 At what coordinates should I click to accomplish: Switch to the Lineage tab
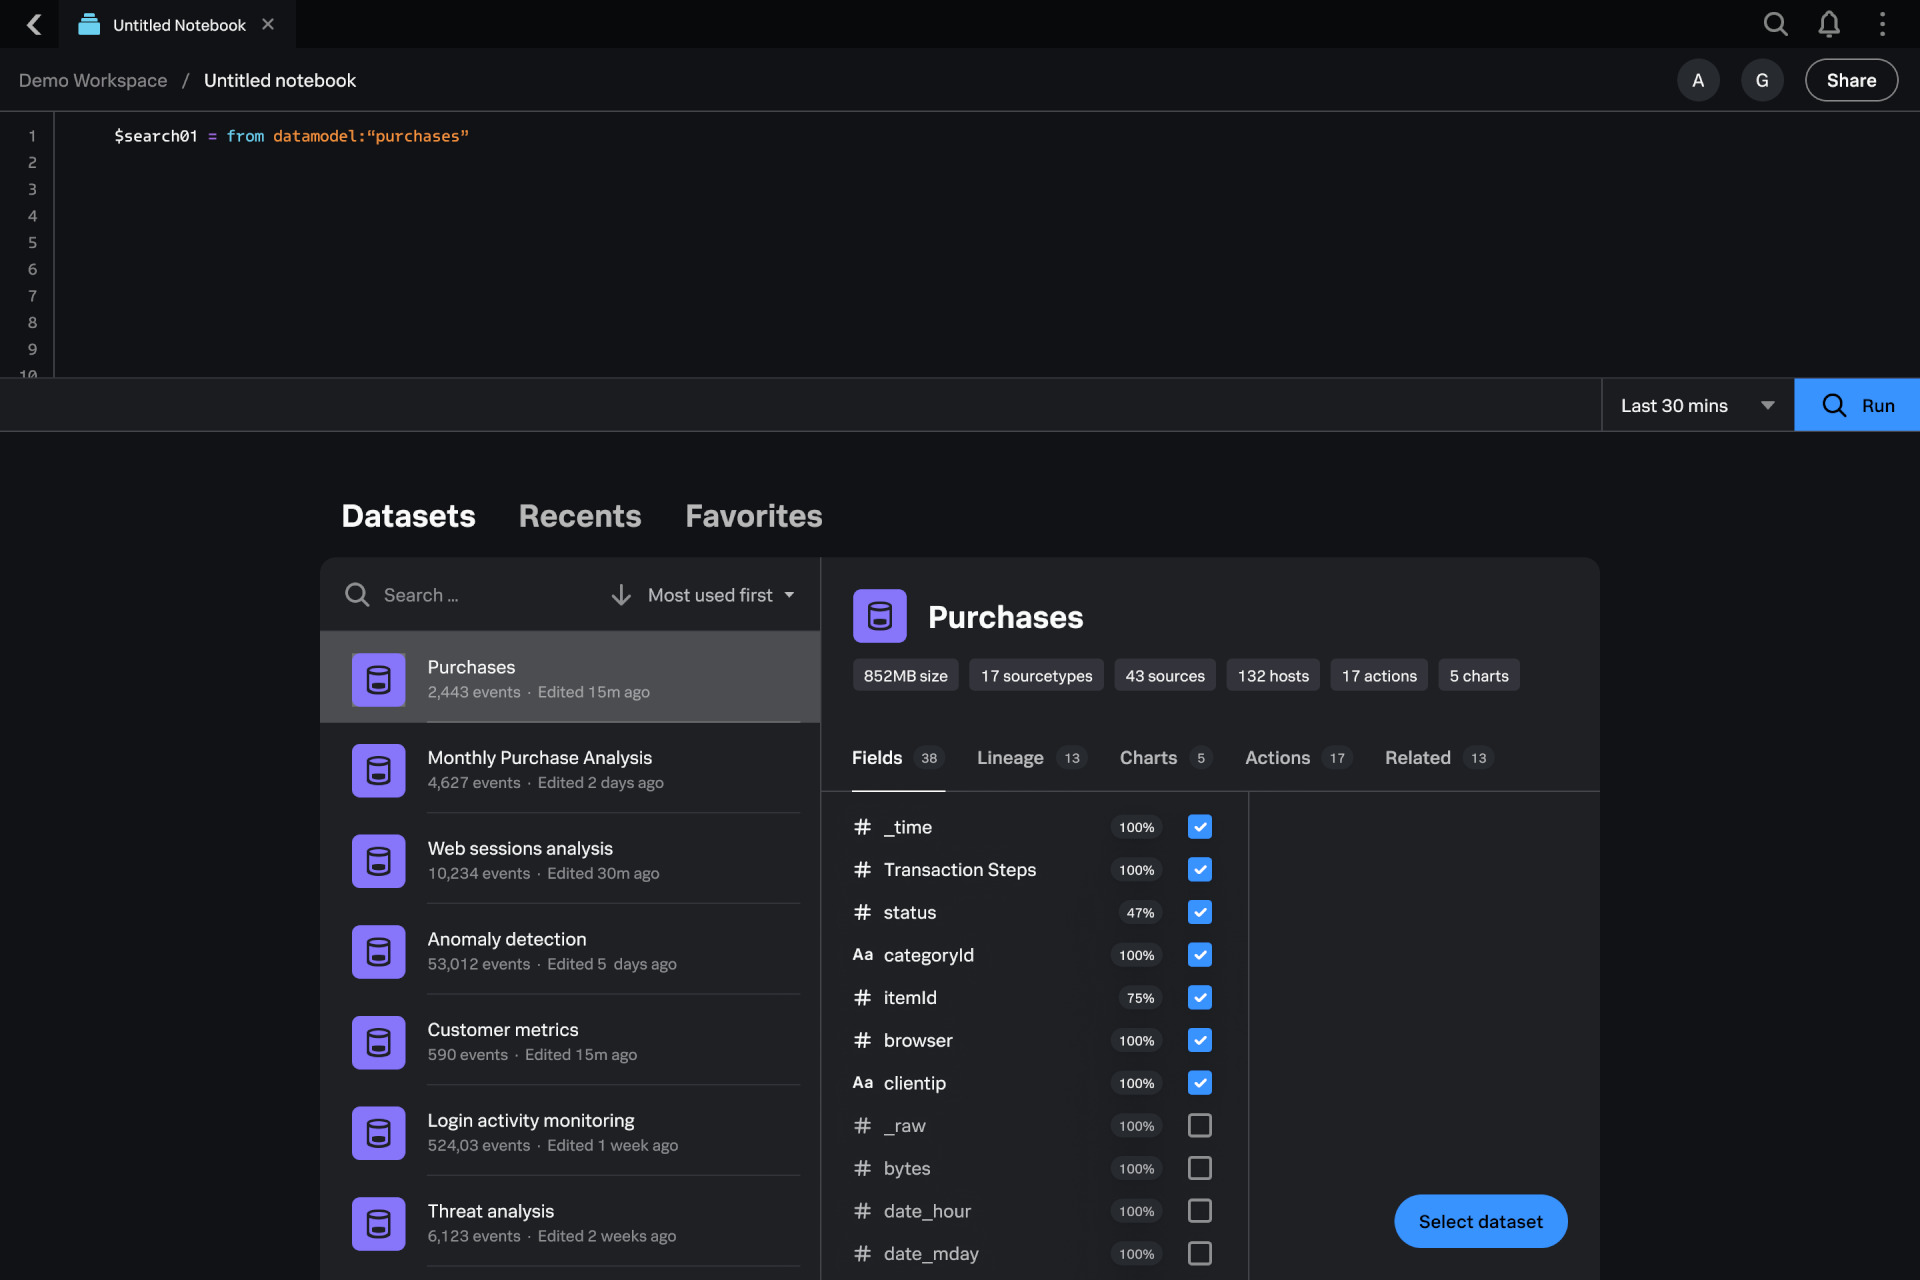point(1010,758)
